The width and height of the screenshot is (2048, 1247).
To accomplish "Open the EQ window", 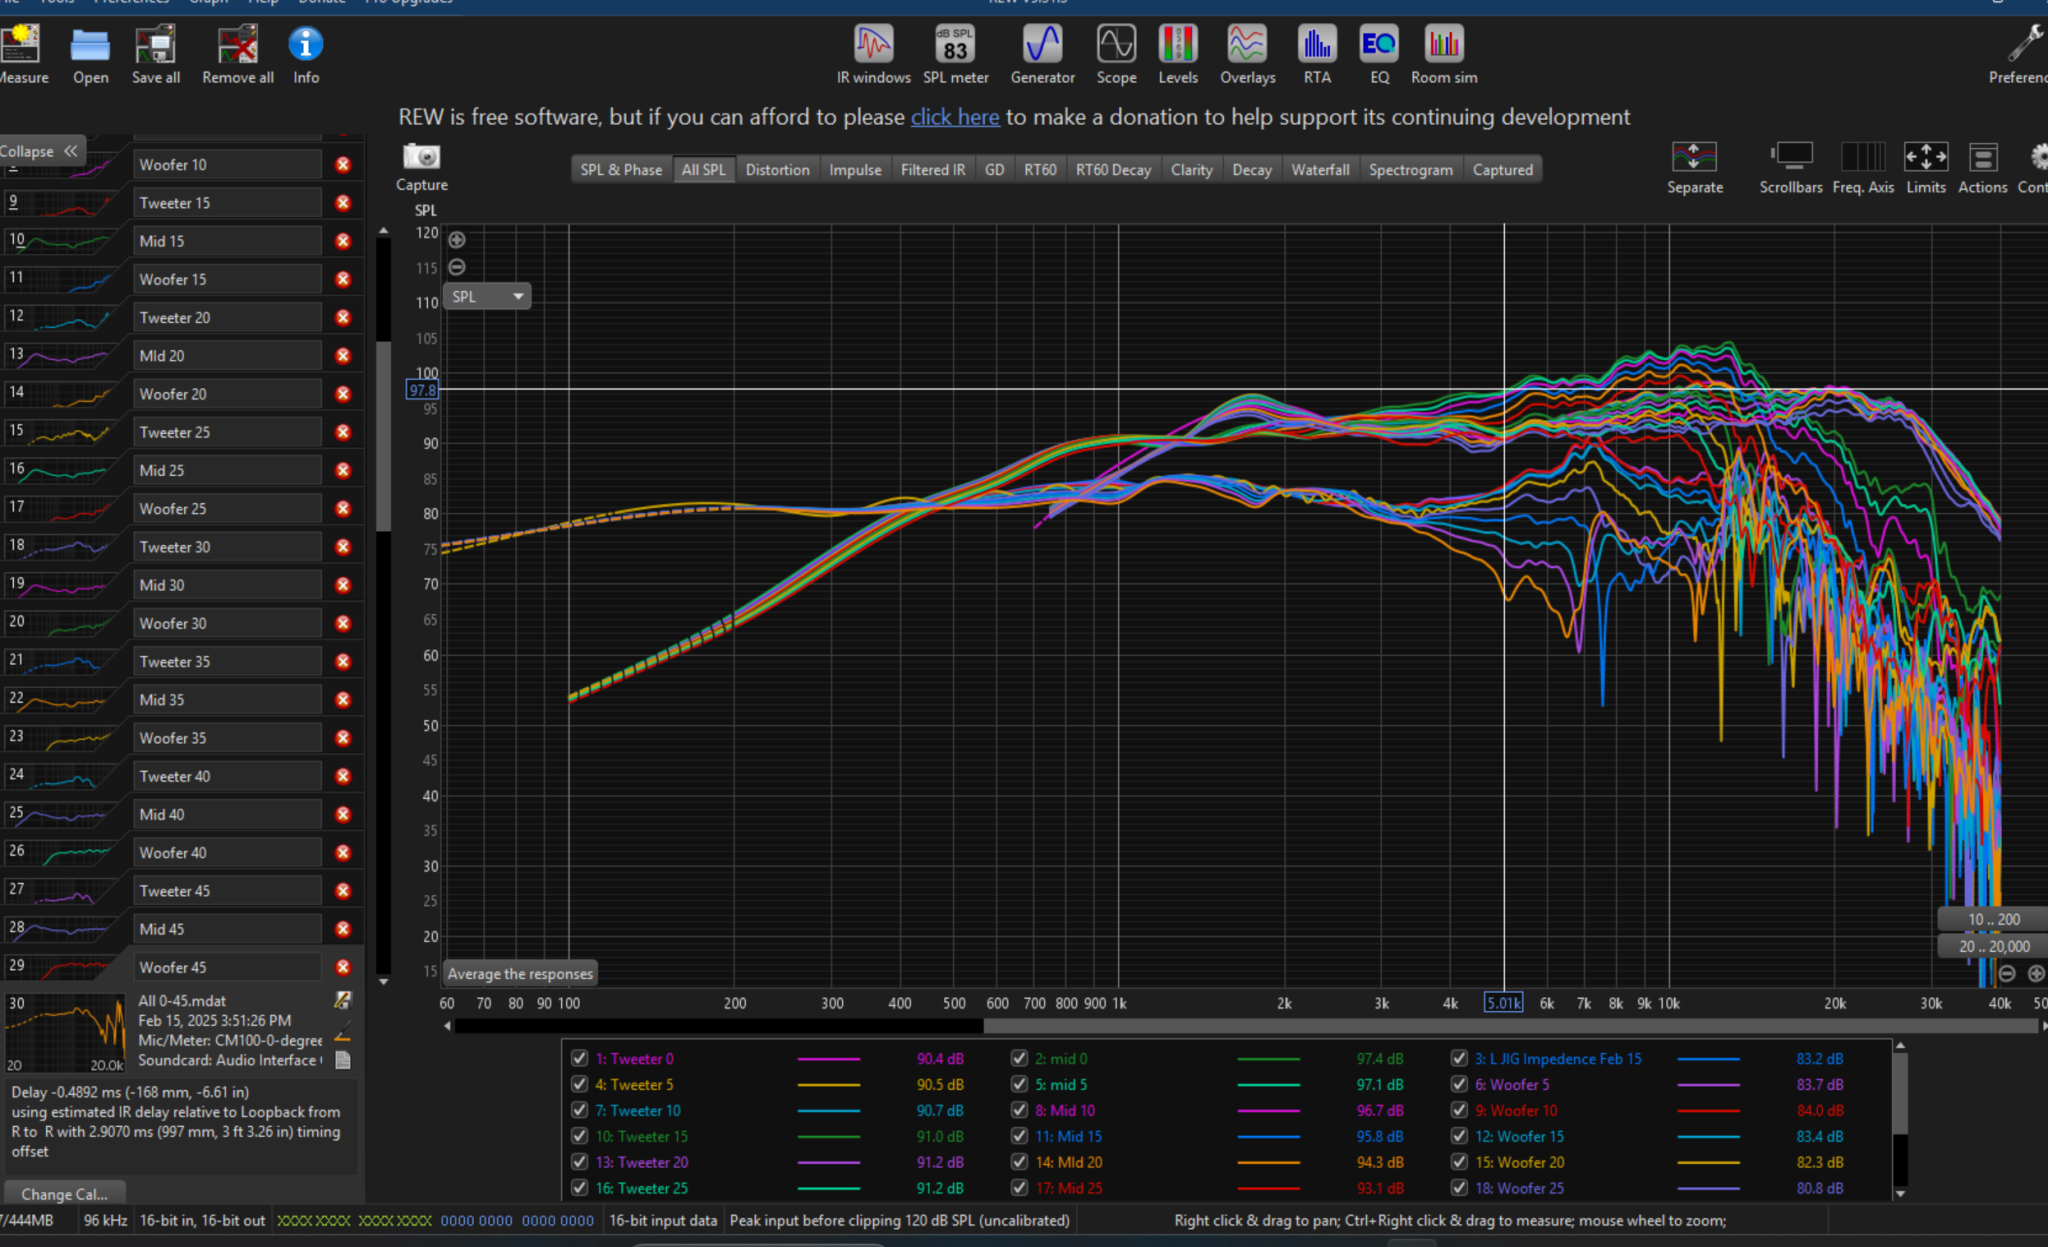I will tap(1379, 56).
